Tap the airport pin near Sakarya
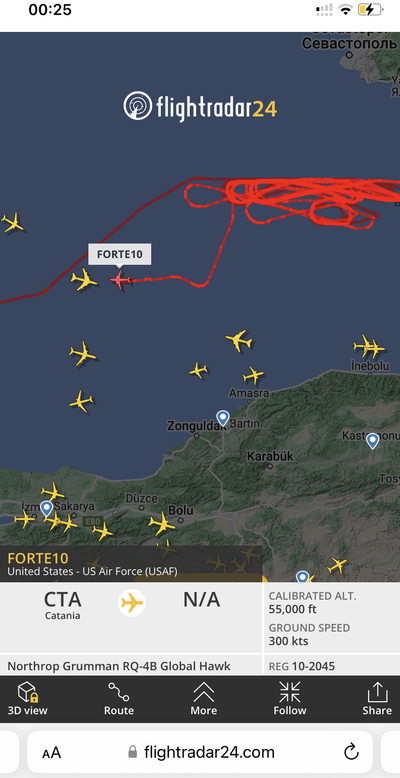The width and height of the screenshot is (400, 778). [x=47, y=509]
